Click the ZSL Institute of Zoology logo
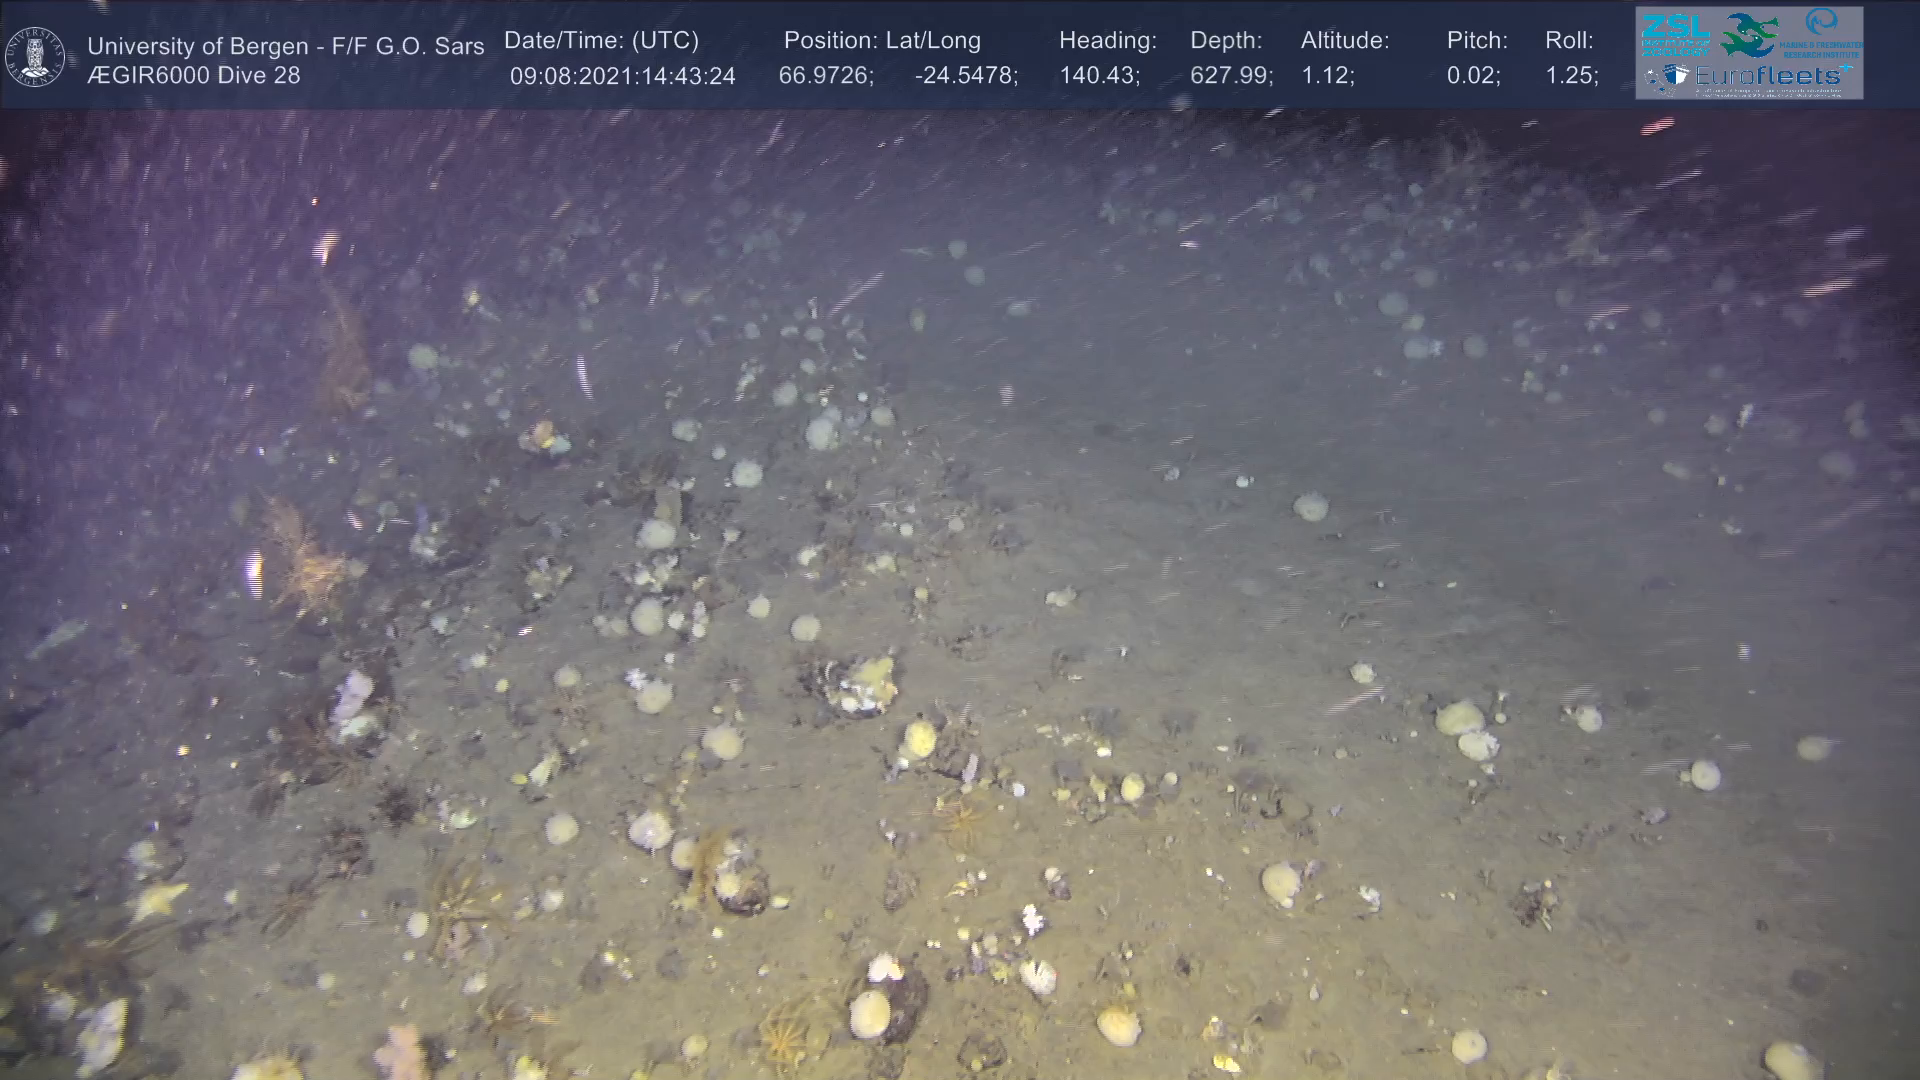The width and height of the screenshot is (1920, 1080). pos(1675,34)
